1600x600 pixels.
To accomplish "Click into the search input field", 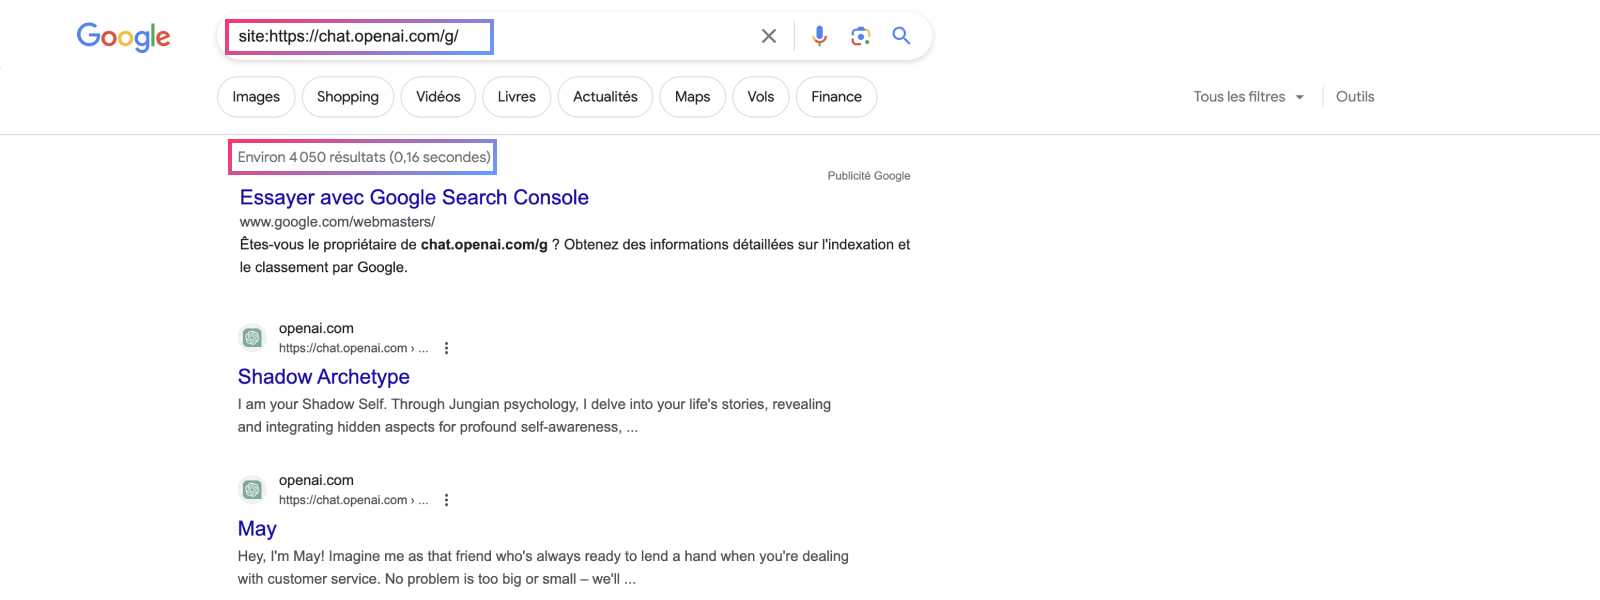I will coord(600,37).
